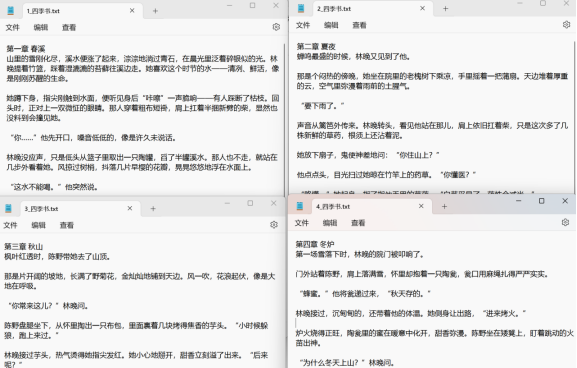This screenshot has height=368, width=577.
Task: Click line 枫叶红透时，陈野带她去了山顶。
Action: pos(57,256)
